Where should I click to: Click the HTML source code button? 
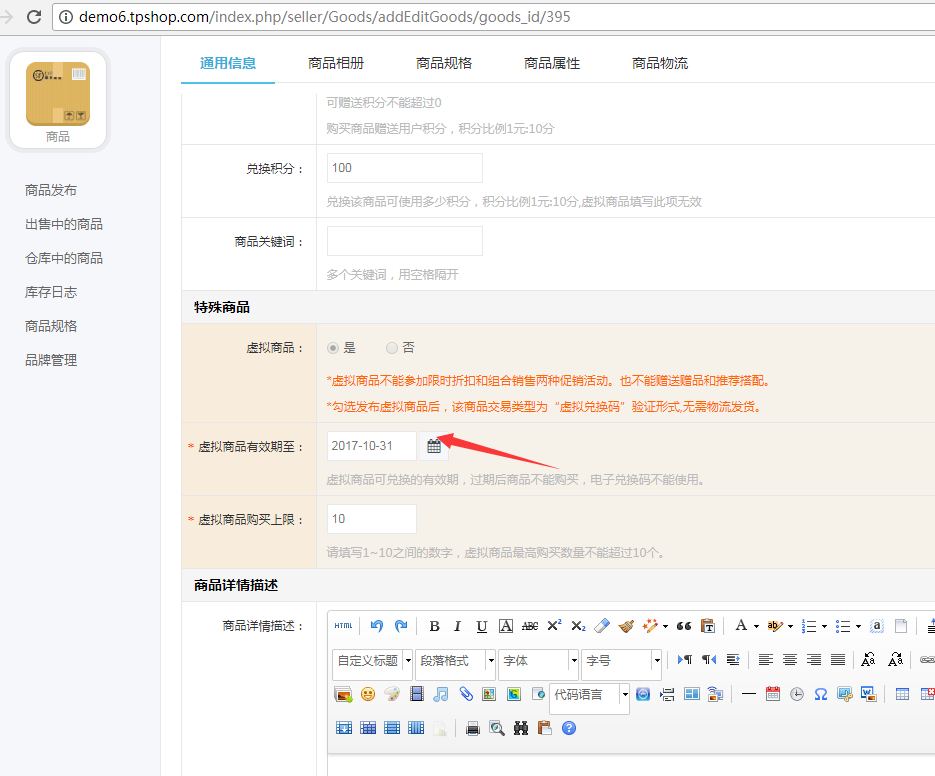[x=343, y=626]
